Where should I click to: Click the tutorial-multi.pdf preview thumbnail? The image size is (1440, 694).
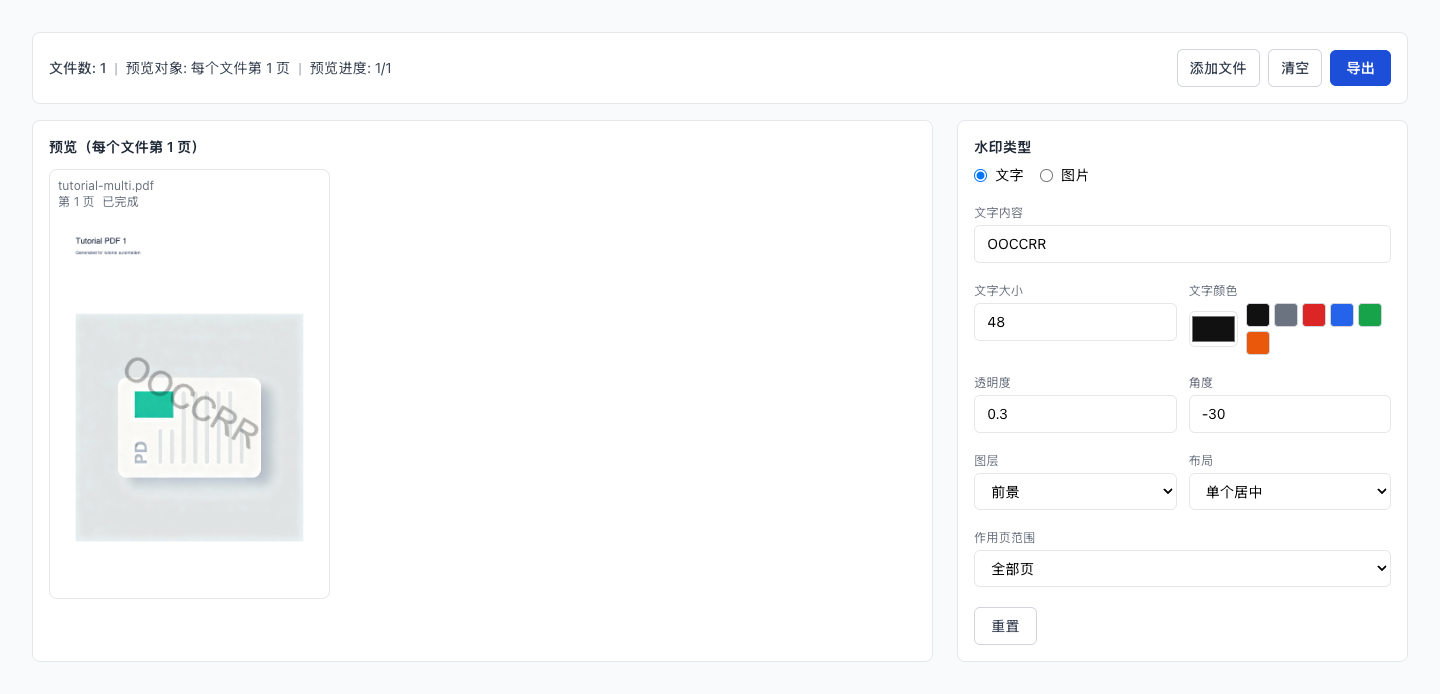click(189, 383)
